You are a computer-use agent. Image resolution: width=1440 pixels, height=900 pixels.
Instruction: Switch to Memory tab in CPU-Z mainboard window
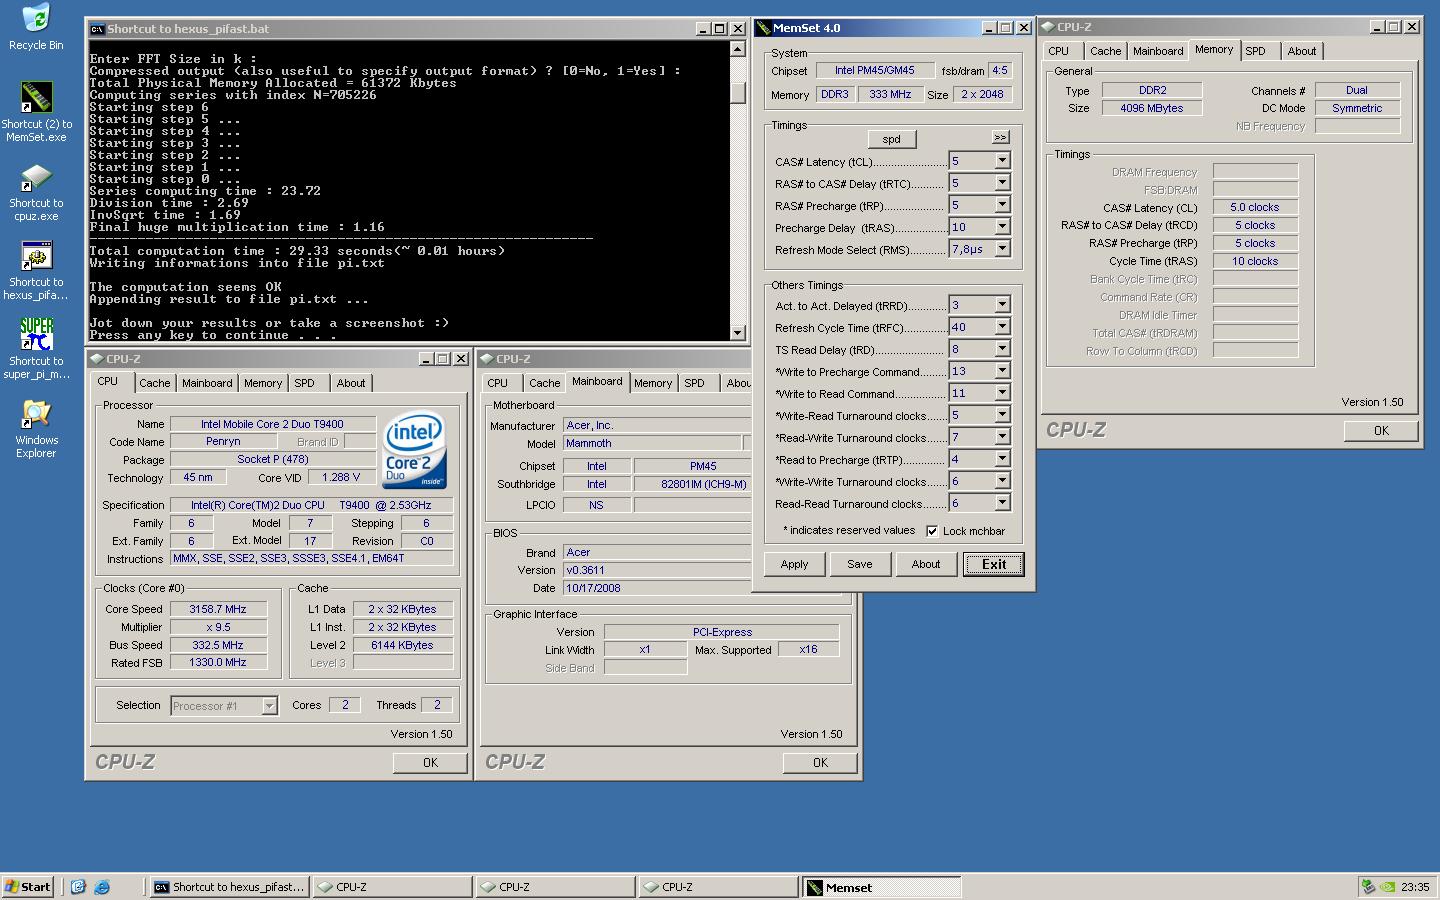(653, 383)
